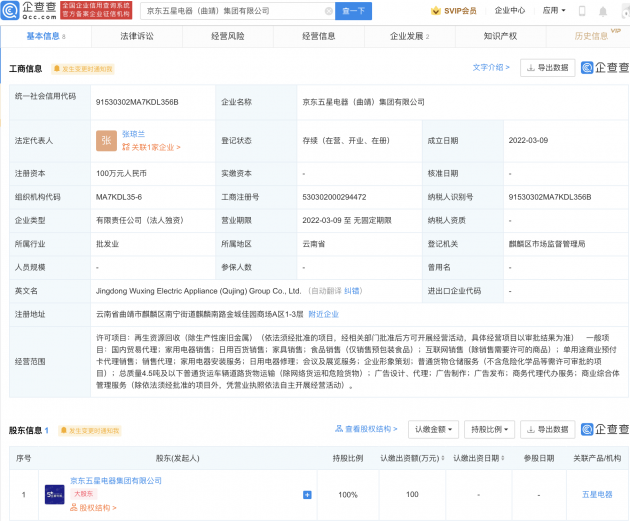Click 导出数据 in the 工商信息 section
630x521 pixels.
(548, 67)
